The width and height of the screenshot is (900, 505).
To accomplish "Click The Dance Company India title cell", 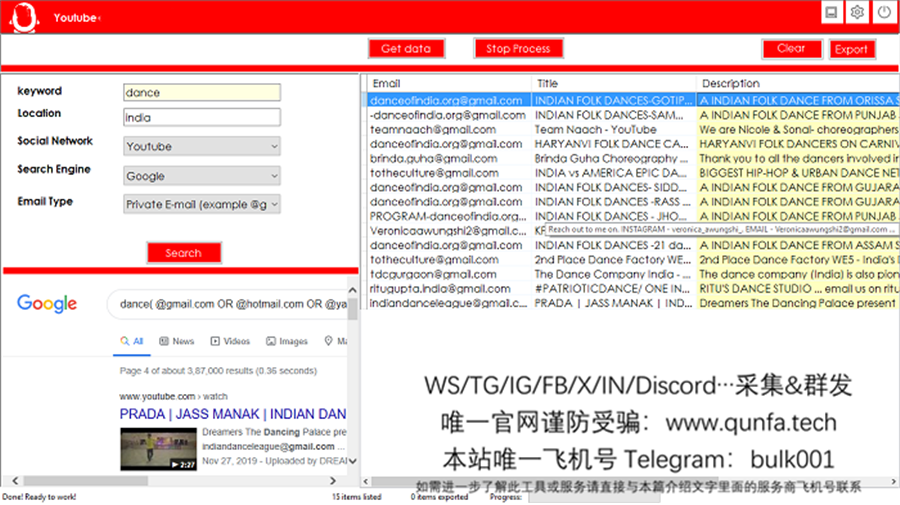I will pyautogui.click(x=614, y=274).
